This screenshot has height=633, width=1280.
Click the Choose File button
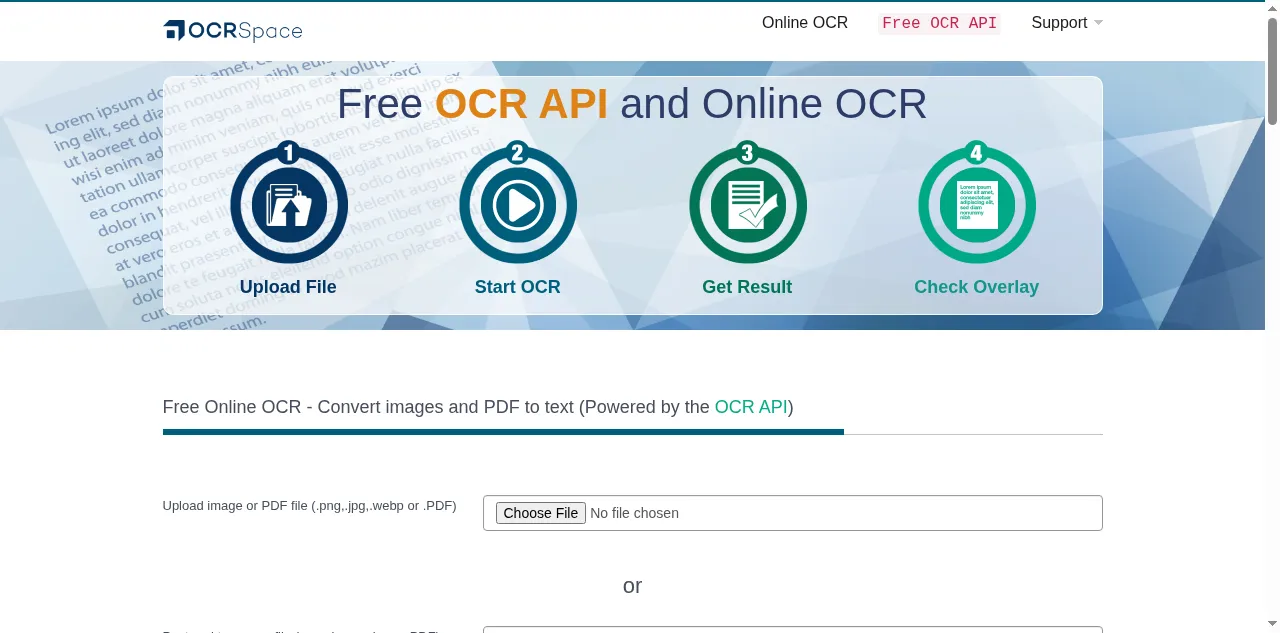(x=541, y=513)
